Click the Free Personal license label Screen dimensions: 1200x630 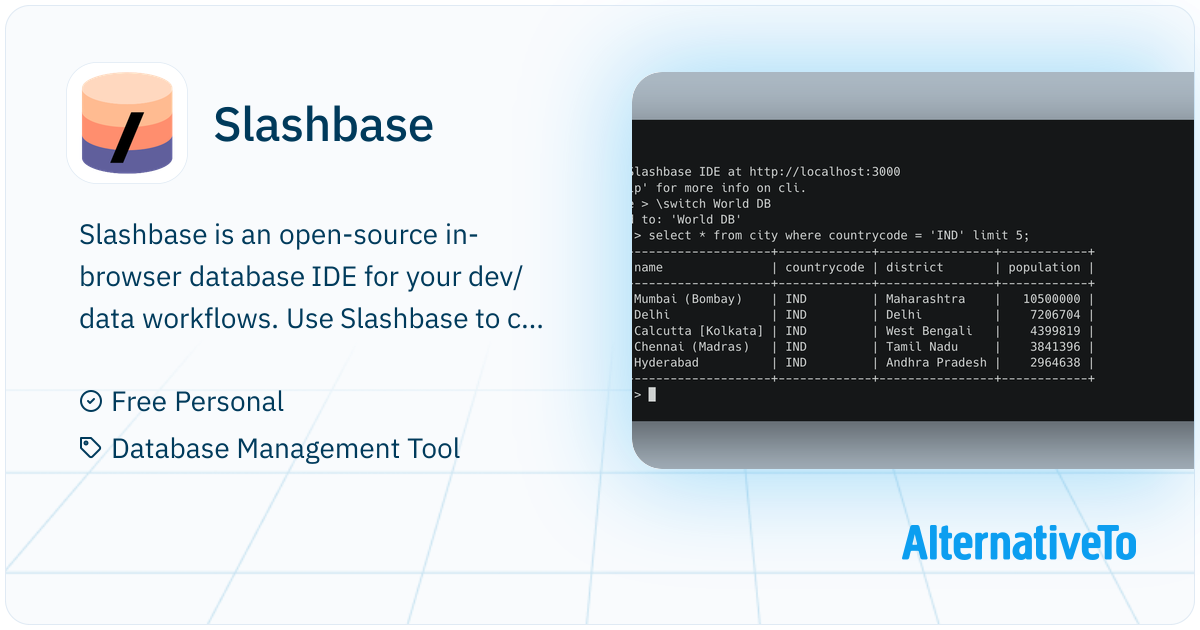(198, 402)
